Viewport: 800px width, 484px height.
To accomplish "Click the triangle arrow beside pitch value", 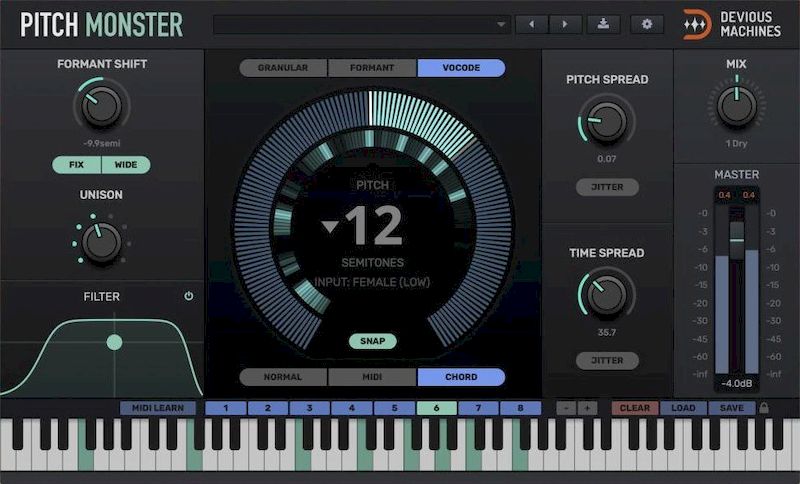I will point(330,227).
